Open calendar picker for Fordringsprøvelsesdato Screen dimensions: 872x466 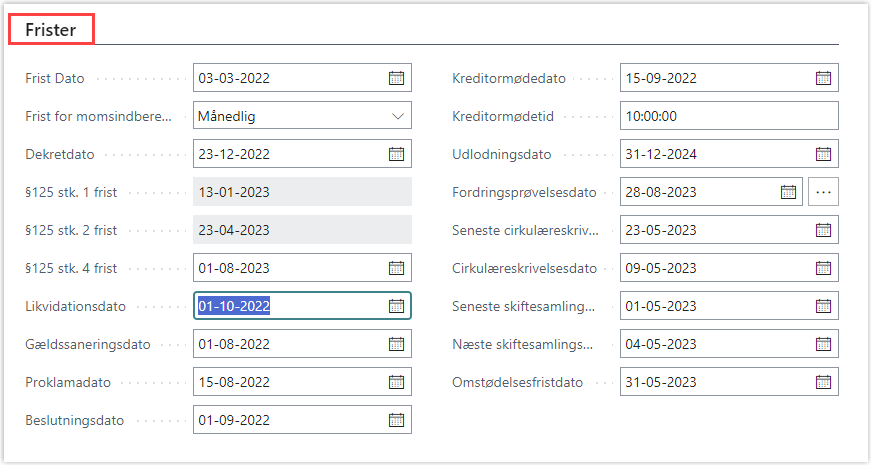pyautogui.click(x=788, y=192)
